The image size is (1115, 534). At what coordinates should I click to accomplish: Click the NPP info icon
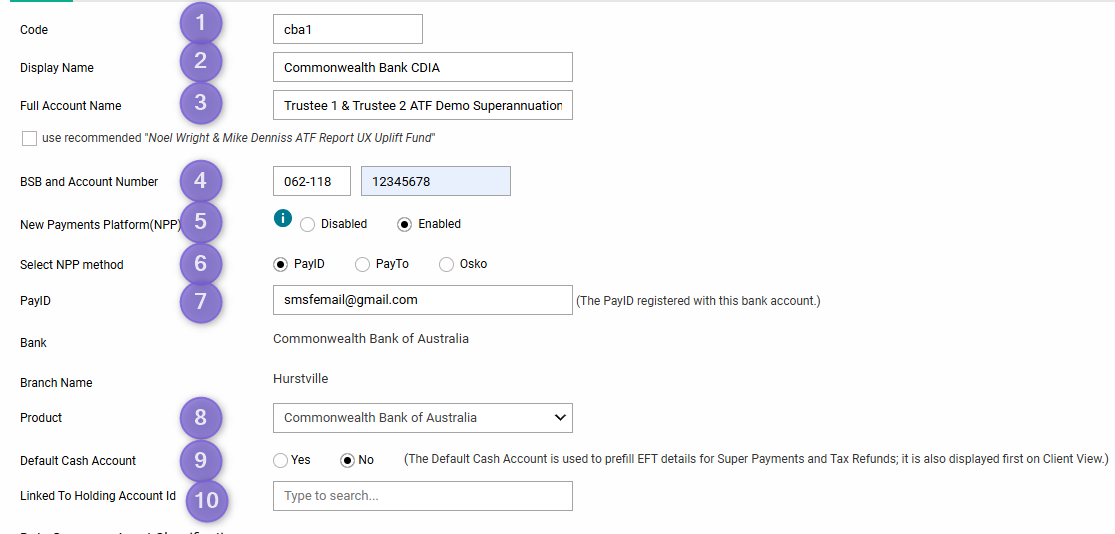282,218
